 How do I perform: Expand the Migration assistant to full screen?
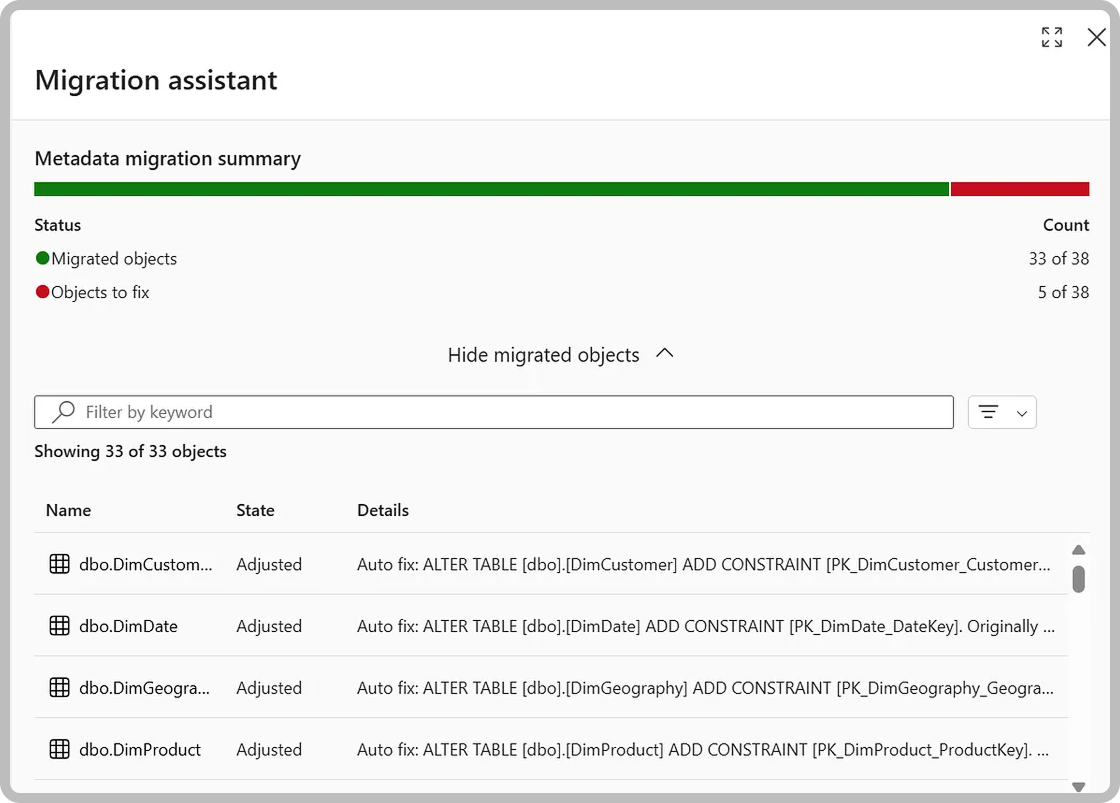pos(1051,37)
